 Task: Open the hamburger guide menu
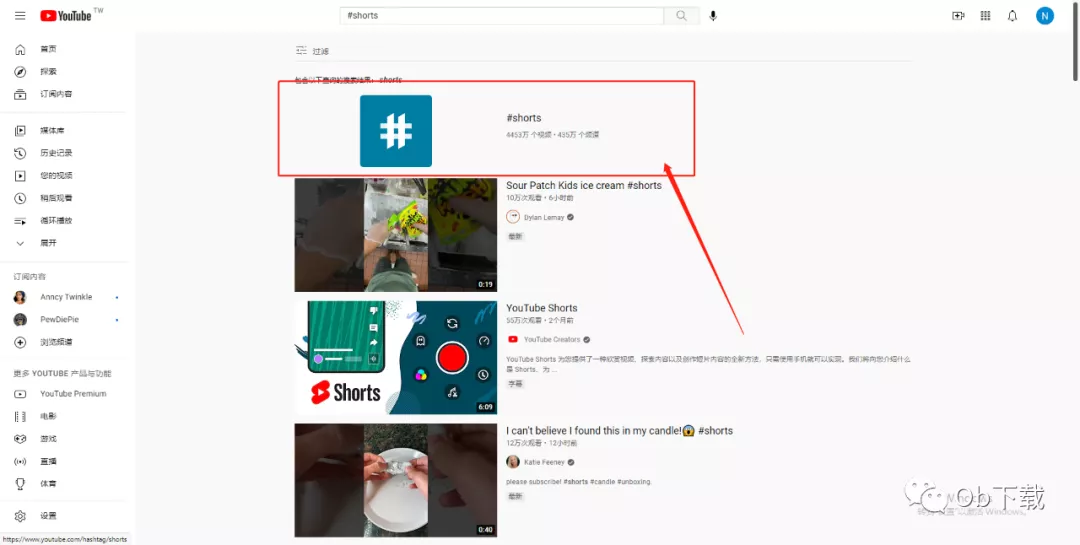(x=20, y=15)
